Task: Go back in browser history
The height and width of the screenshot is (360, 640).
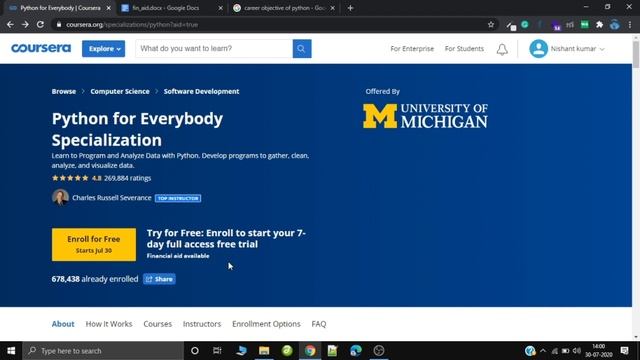Action: coord(10,25)
